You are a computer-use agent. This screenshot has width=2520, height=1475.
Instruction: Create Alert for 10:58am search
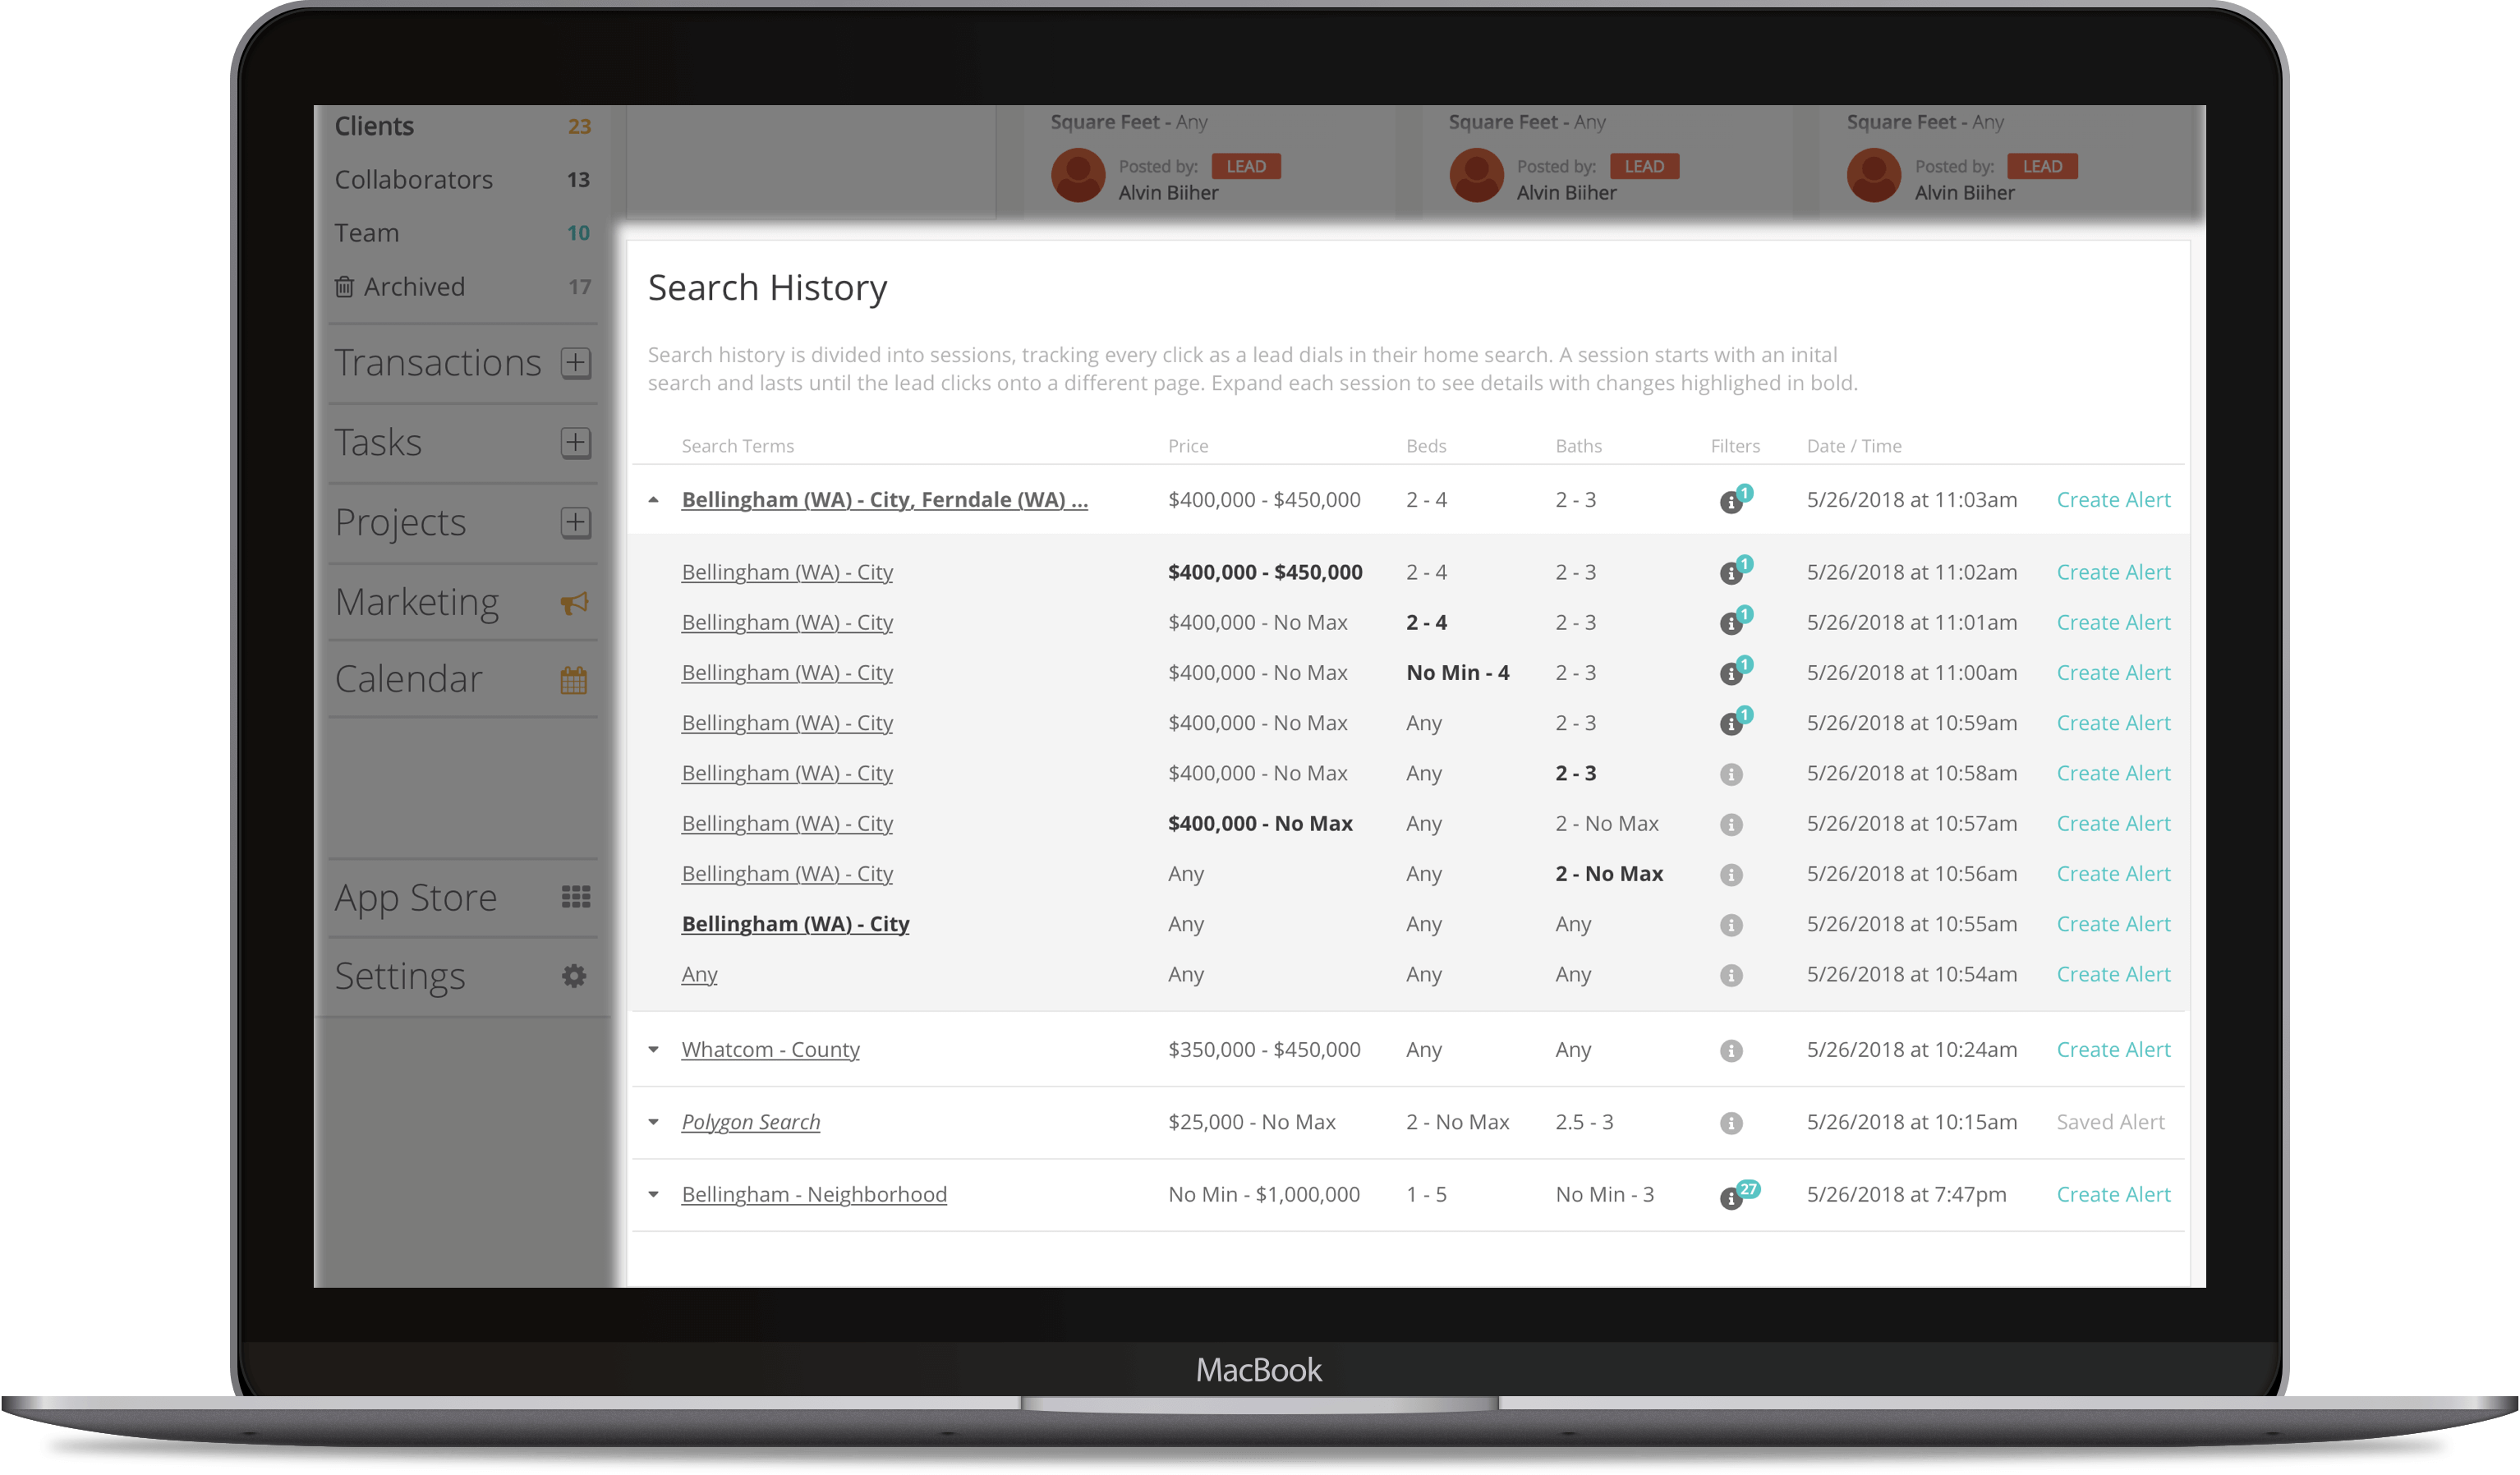coord(2113,773)
